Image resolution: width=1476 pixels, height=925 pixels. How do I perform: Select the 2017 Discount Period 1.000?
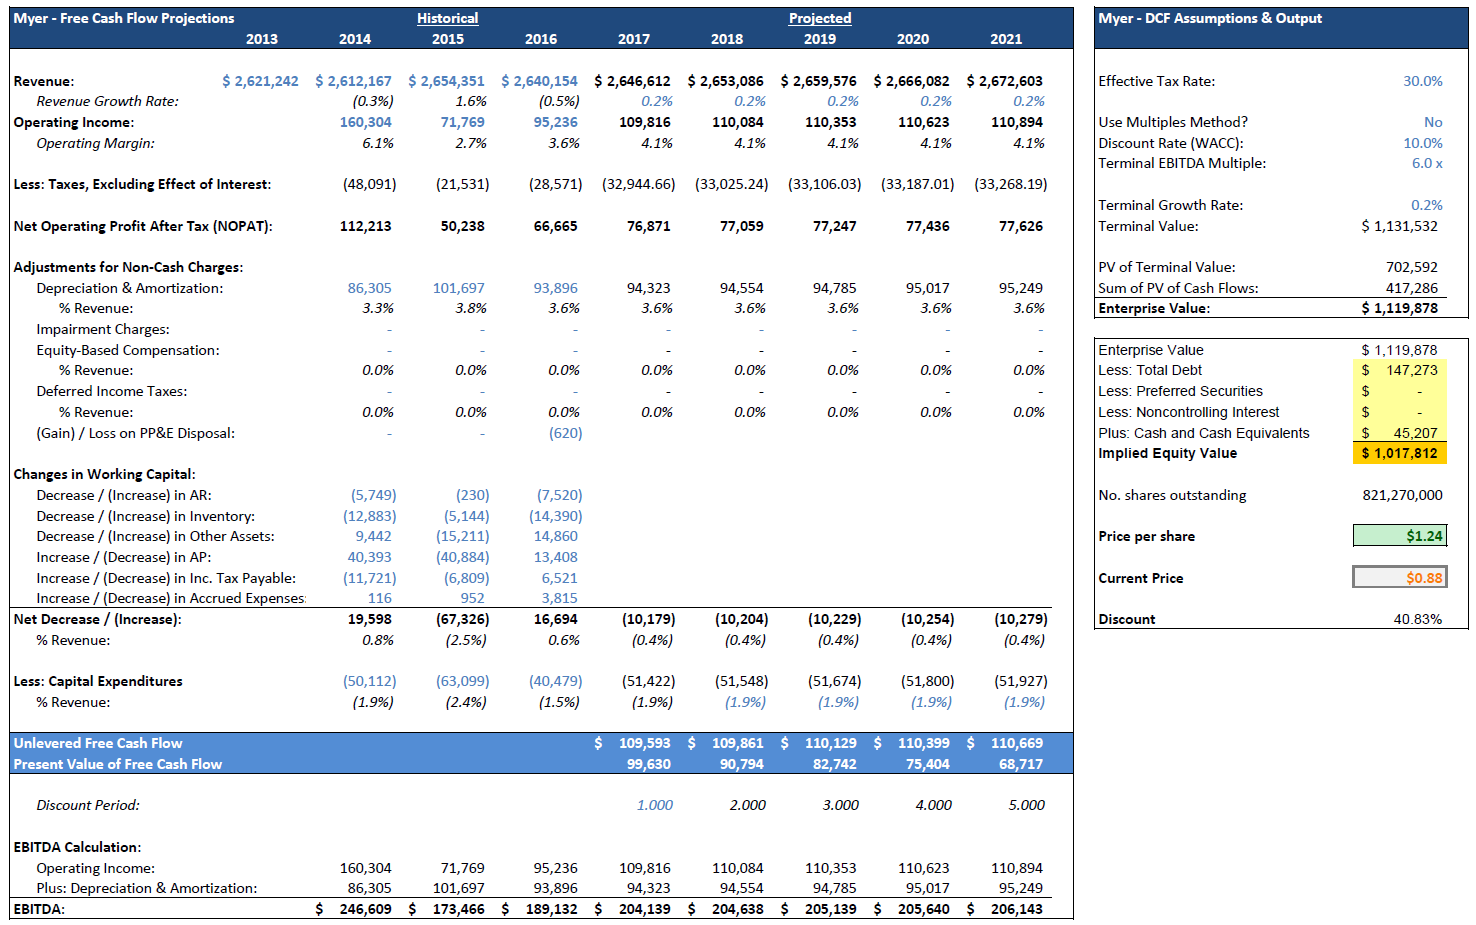point(655,805)
